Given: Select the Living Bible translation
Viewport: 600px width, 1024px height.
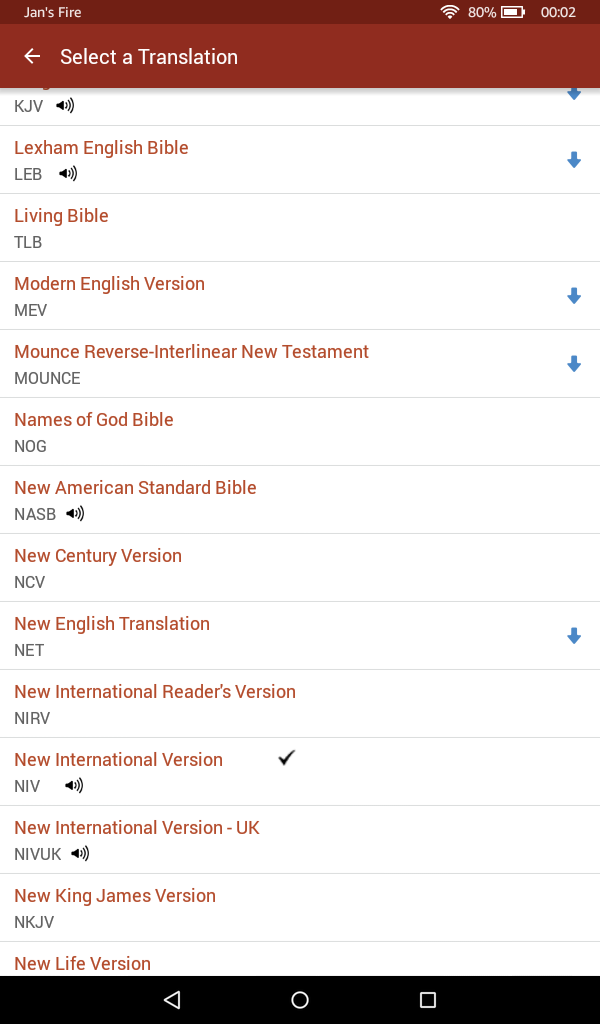Looking at the screenshot, I should pos(61,216).
